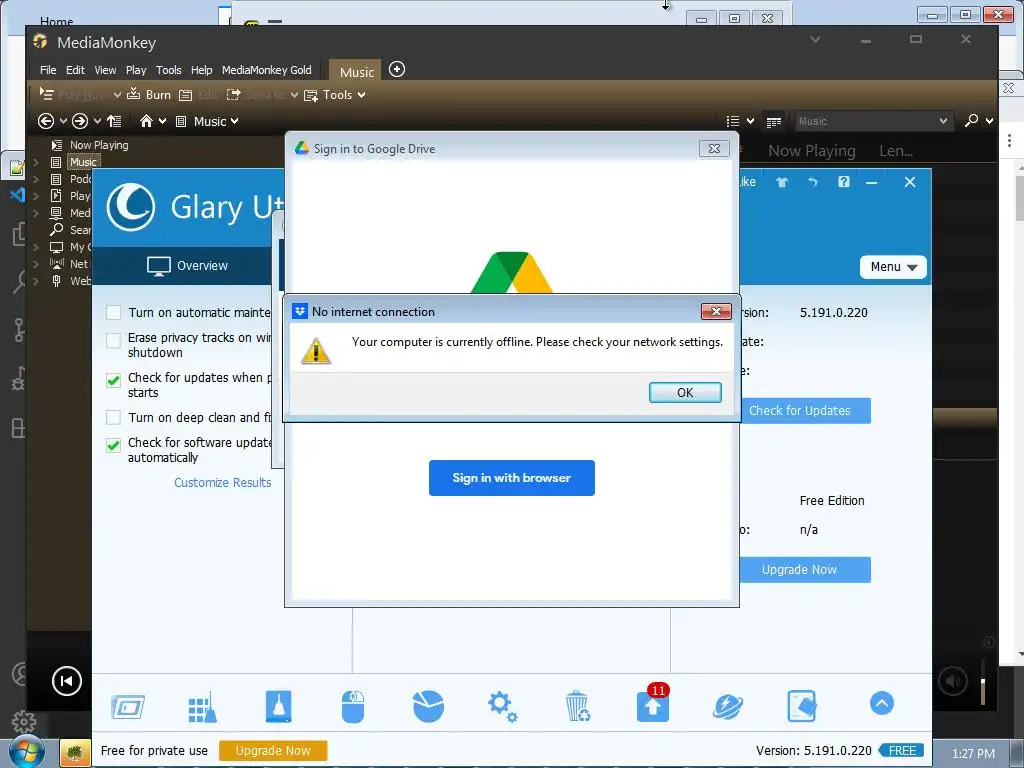Click the previous track playback button
The width and height of the screenshot is (1024, 768).
67,681
